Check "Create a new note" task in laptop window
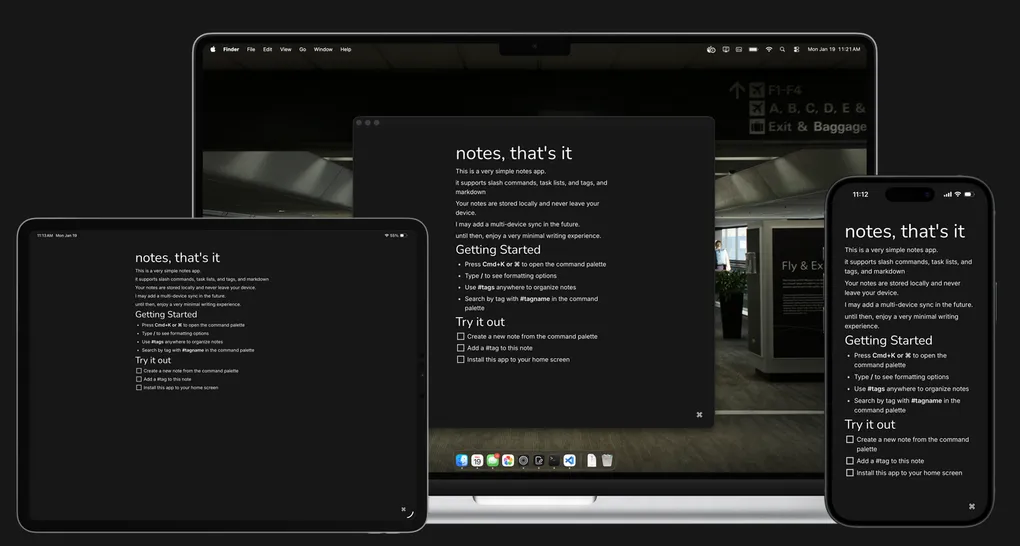 coord(461,337)
